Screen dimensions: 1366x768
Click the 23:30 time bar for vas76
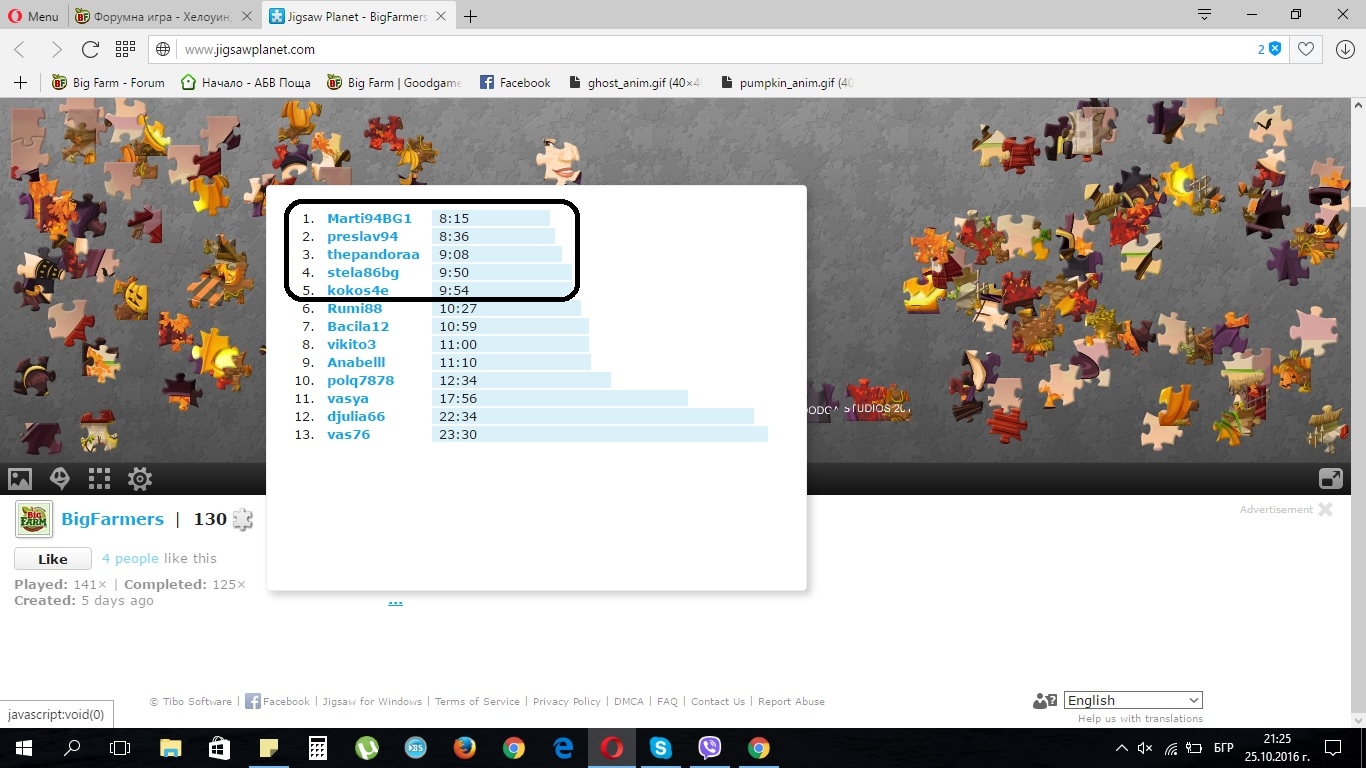point(600,434)
